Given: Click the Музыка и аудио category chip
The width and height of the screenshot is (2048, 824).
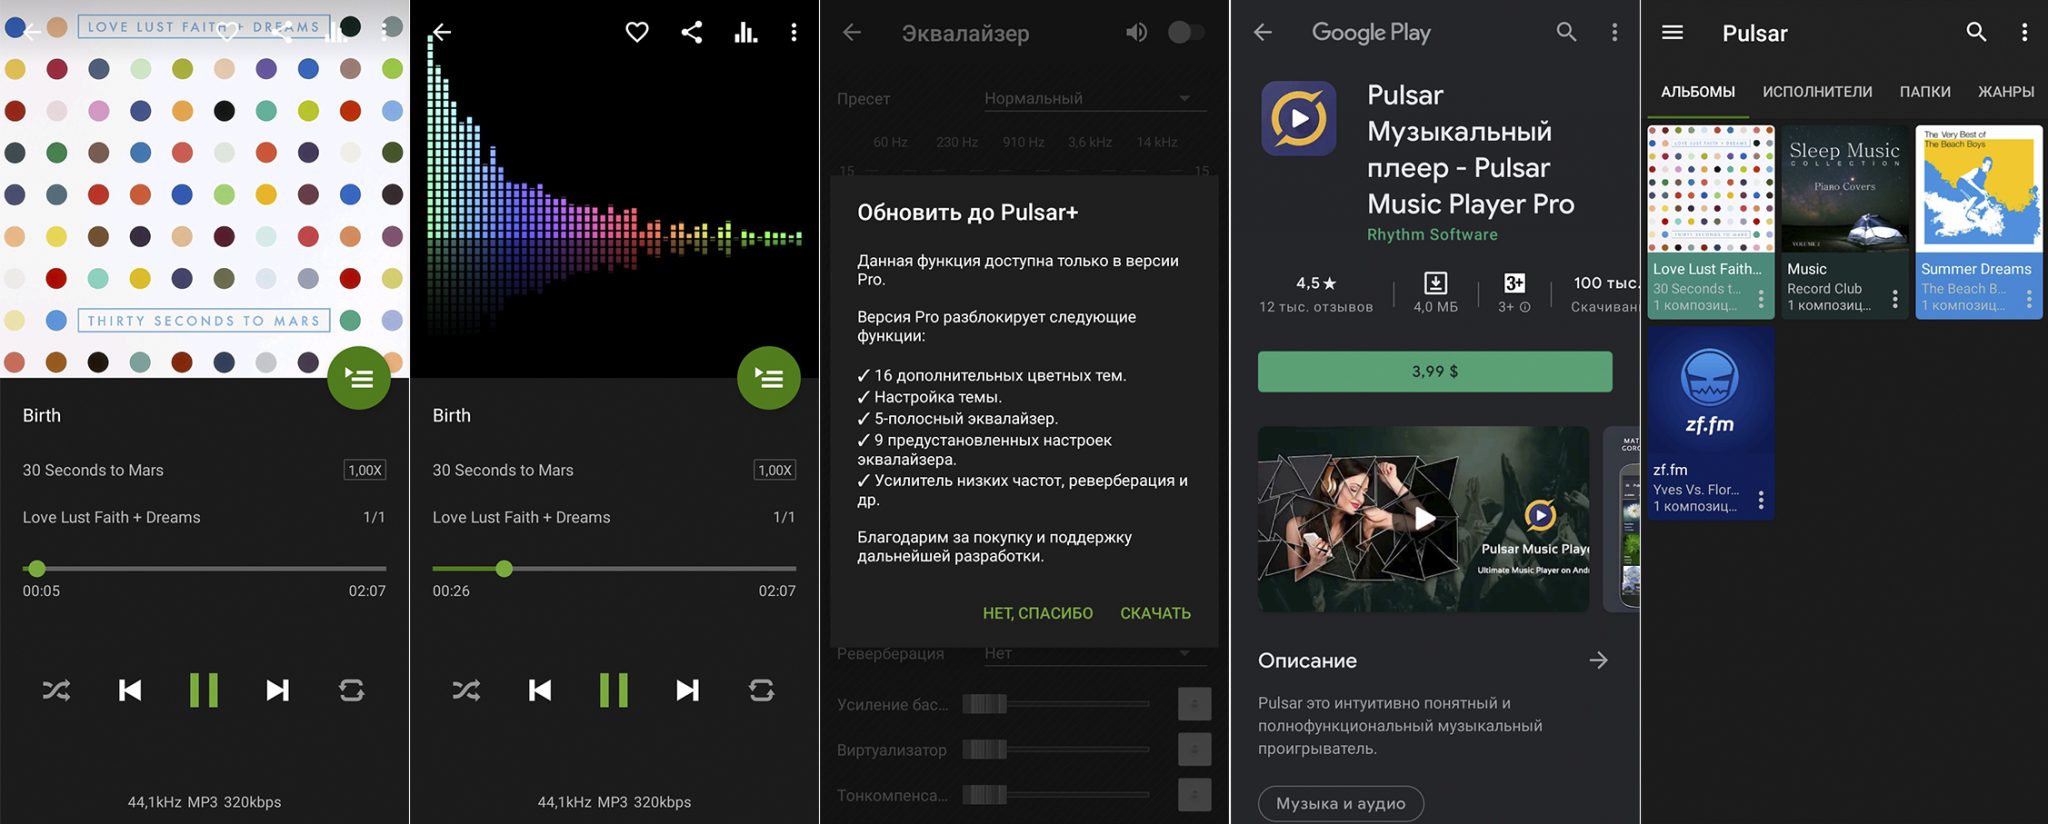Looking at the screenshot, I should pyautogui.click(x=1341, y=803).
